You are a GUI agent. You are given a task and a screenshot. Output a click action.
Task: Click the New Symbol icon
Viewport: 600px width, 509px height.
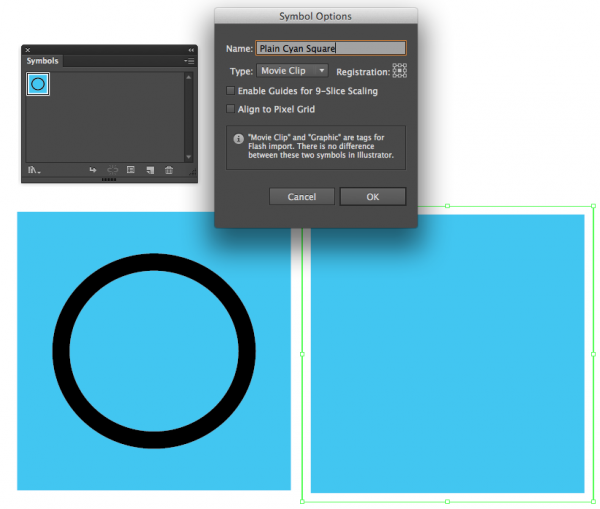point(149,170)
